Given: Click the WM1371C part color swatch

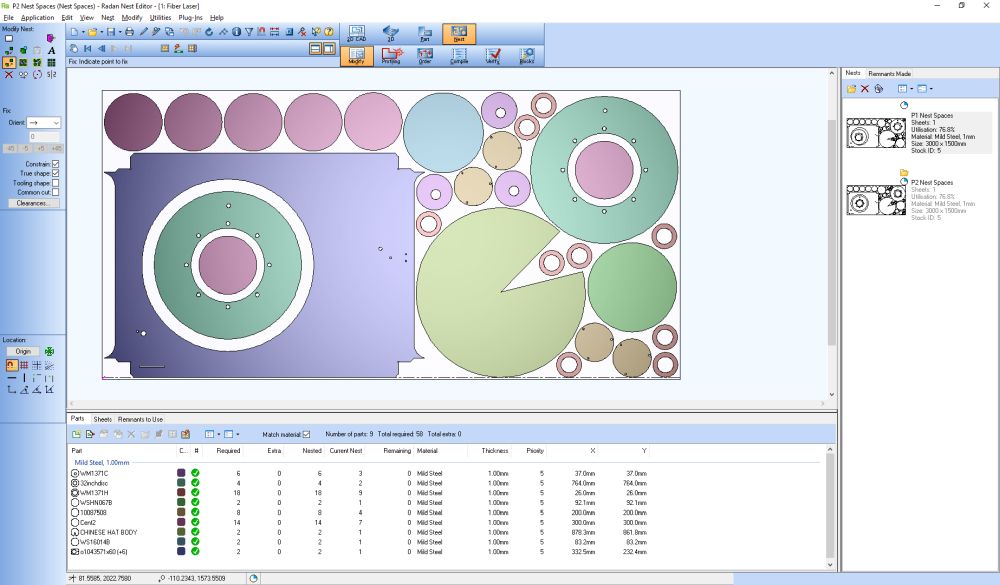Looking at the screenshot, I should 181,473.
